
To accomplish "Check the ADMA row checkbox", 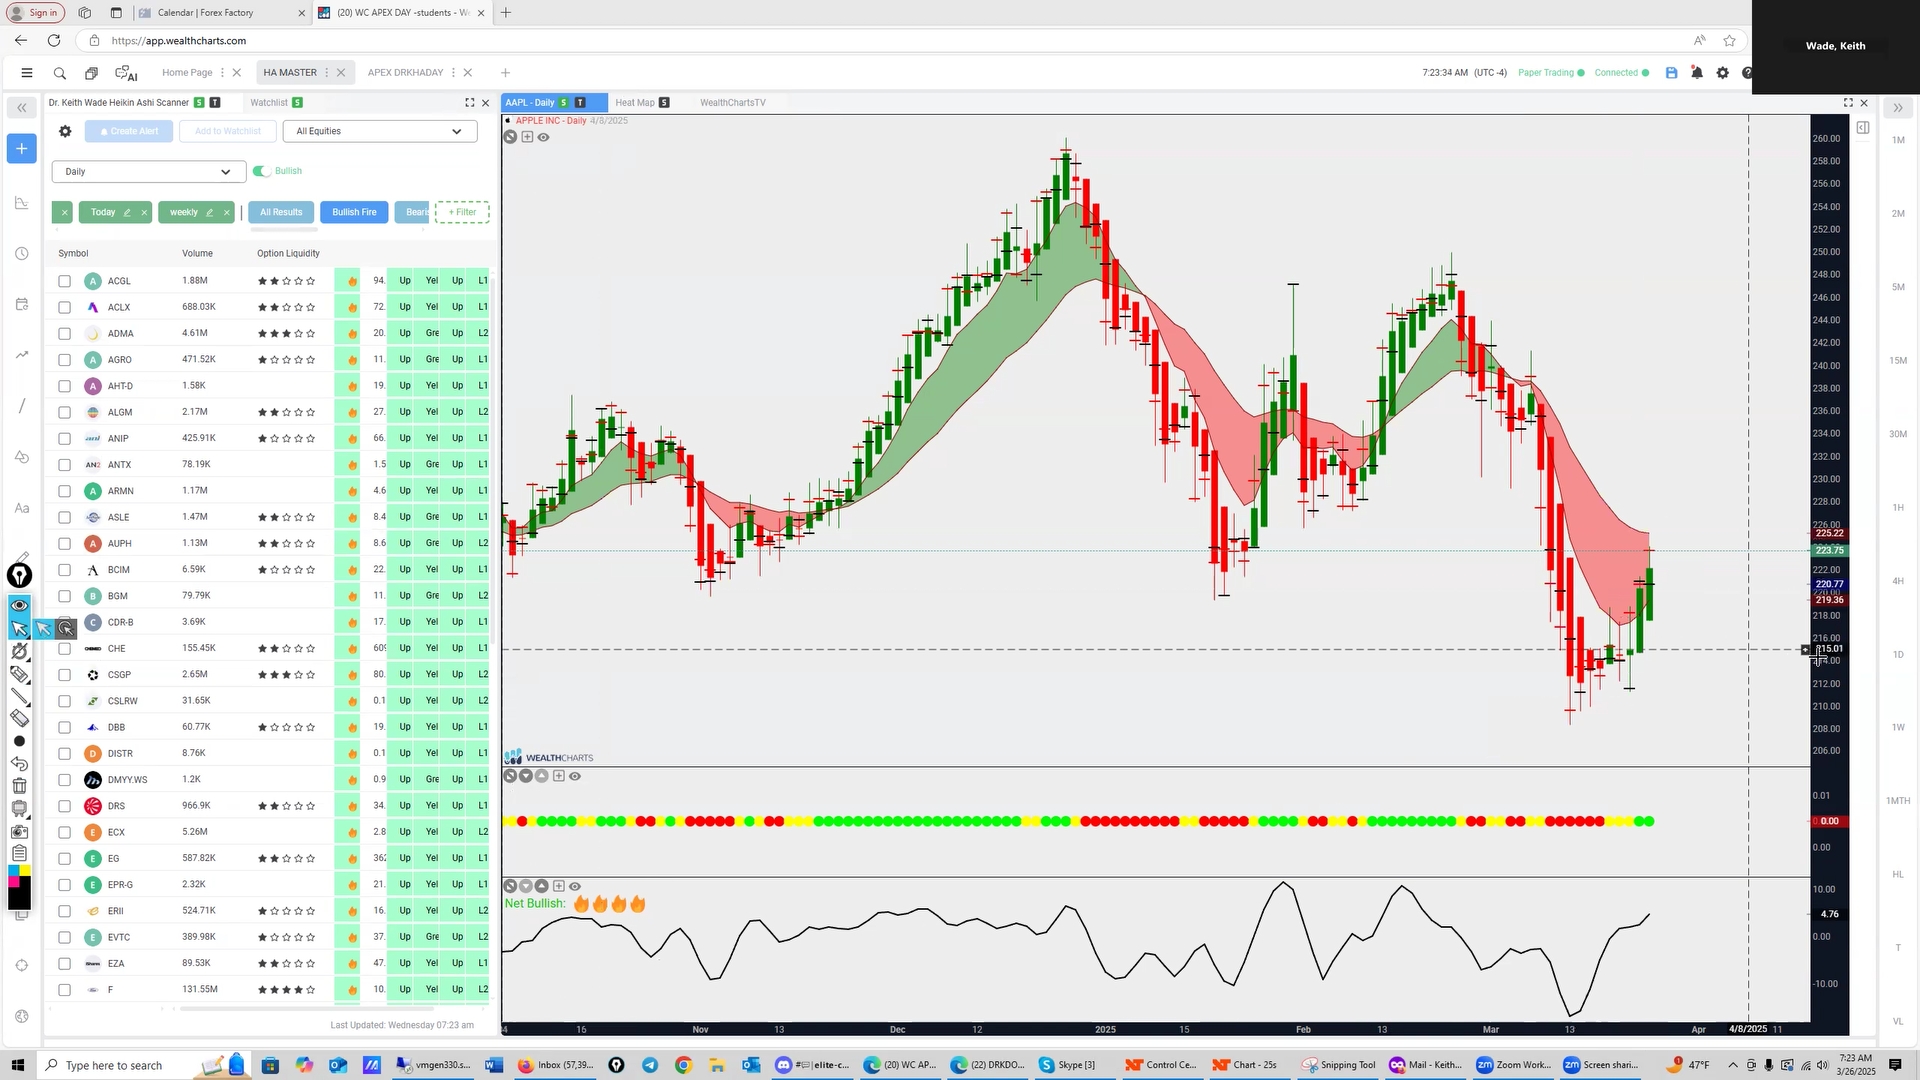I will click(x=65, y=334).
